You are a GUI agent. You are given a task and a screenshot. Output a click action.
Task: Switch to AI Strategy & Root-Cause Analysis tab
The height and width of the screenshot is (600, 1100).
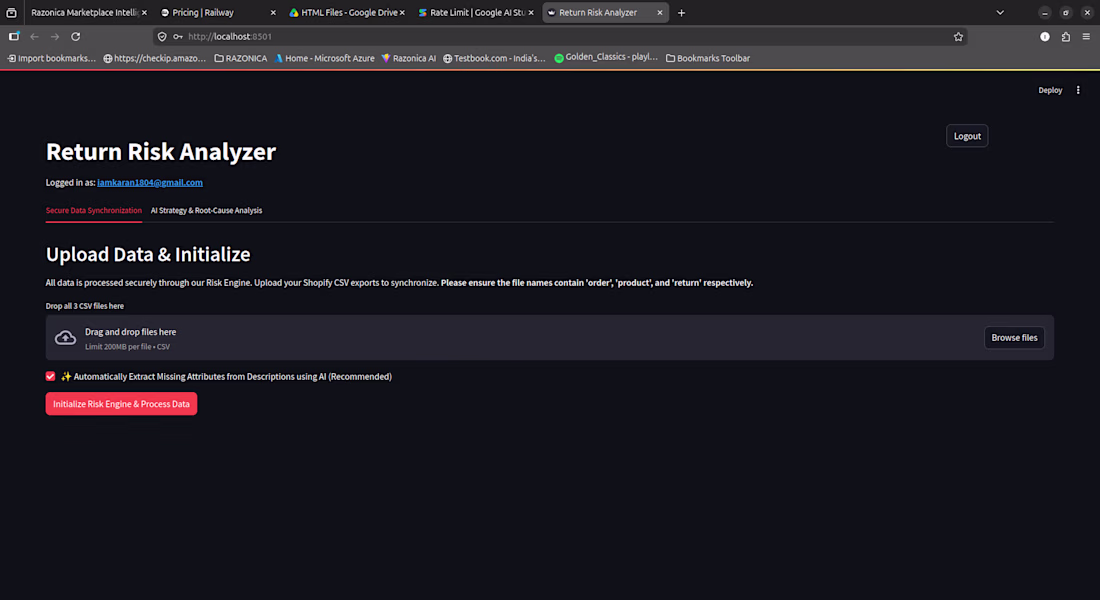pos(206,211)
